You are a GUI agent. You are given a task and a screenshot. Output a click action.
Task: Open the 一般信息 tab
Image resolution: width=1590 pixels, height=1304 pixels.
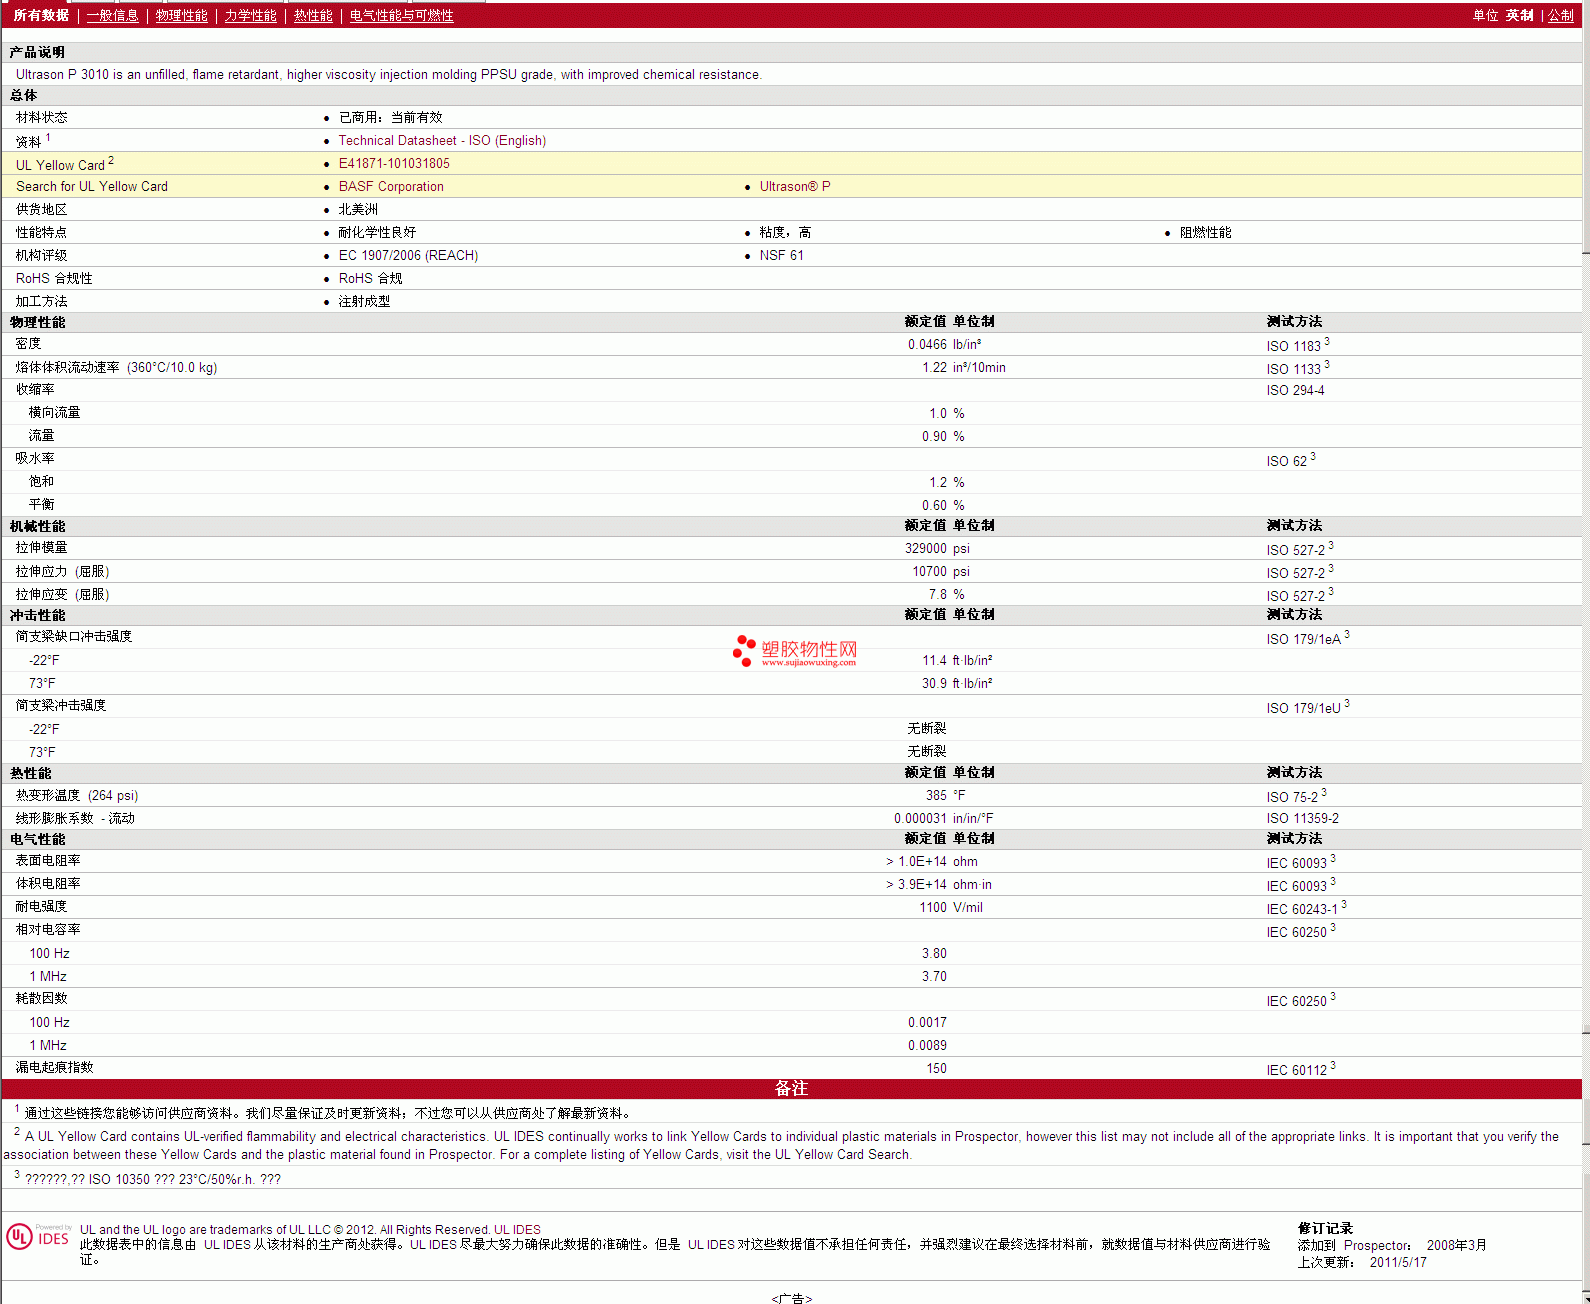coord(112,16)
